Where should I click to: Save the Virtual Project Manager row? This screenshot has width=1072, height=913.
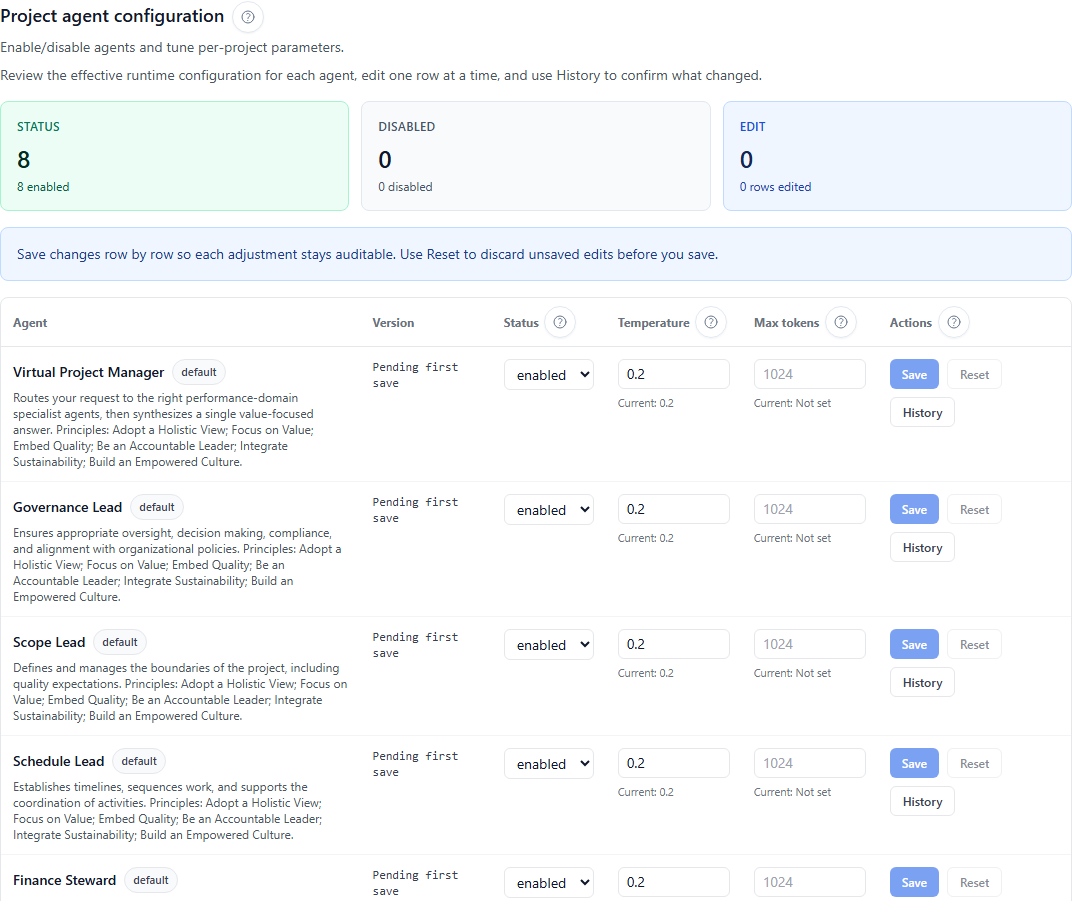coord(914,374)
